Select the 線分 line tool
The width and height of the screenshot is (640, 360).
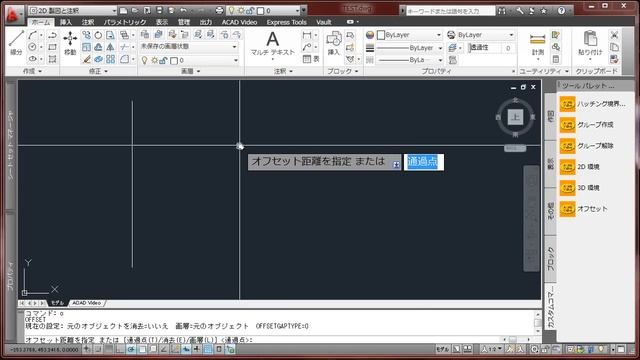(16, 43)
